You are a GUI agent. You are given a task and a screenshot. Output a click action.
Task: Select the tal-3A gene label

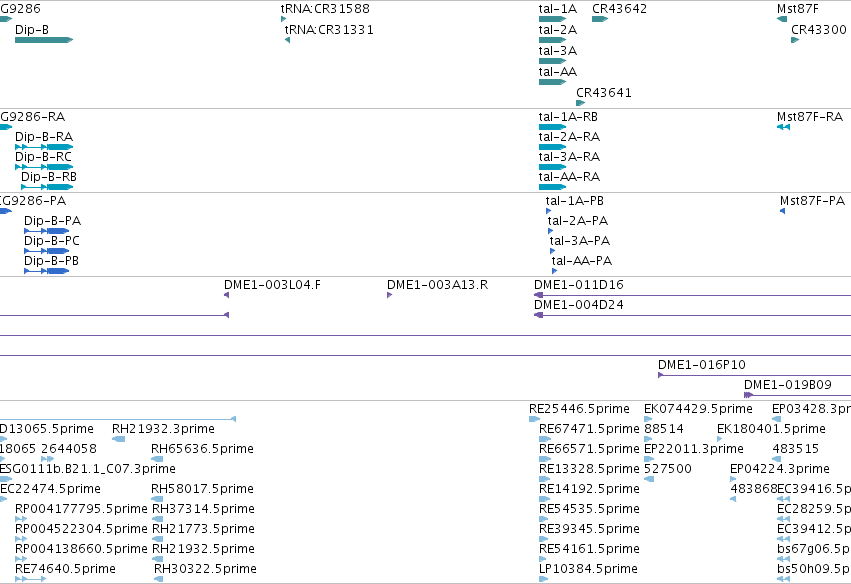coord(558,51)
